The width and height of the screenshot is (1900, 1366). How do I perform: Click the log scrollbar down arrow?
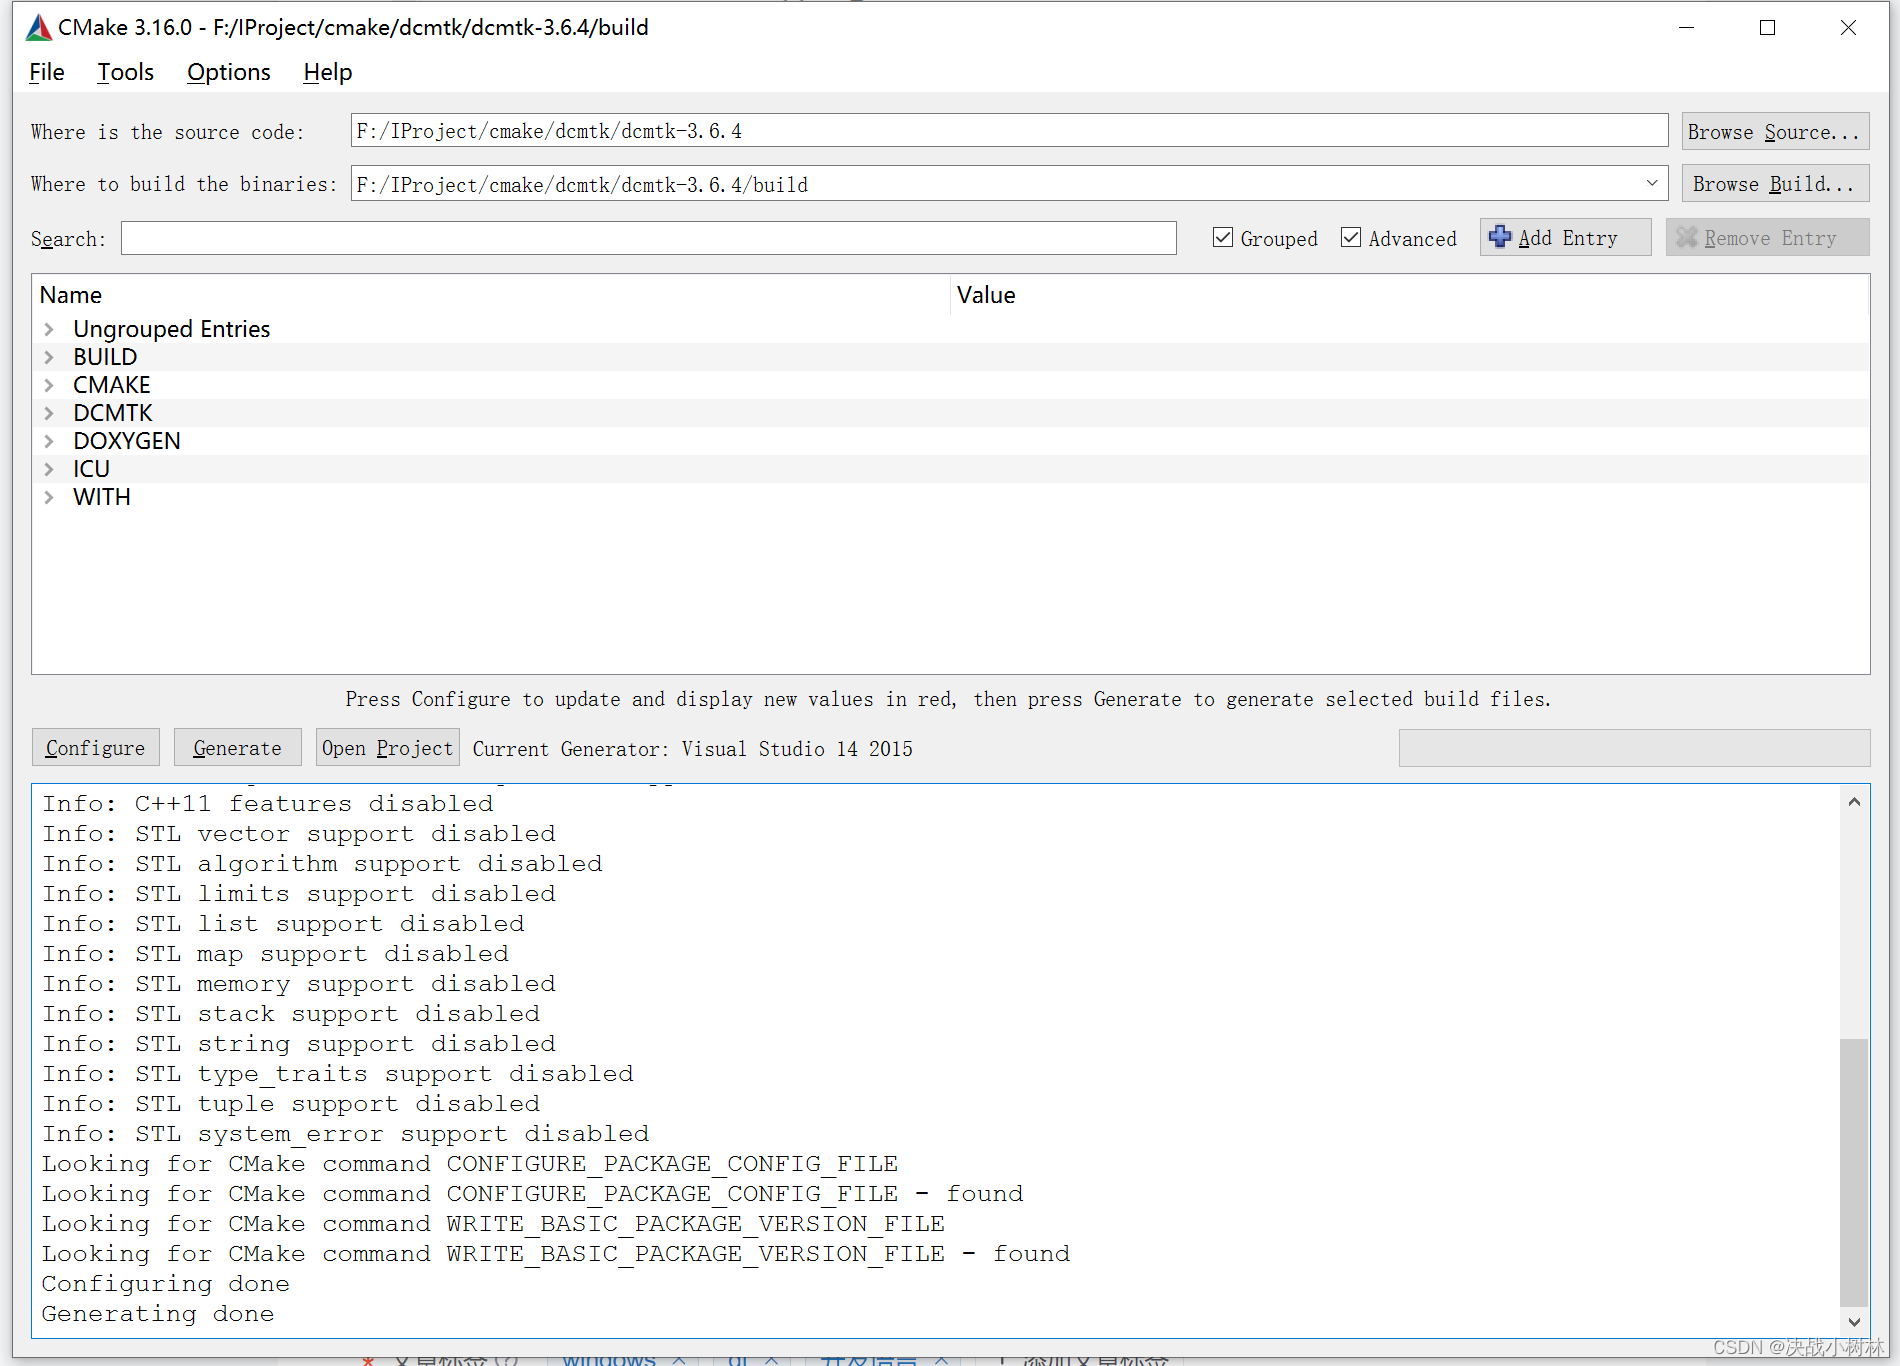(1853, 1322)
